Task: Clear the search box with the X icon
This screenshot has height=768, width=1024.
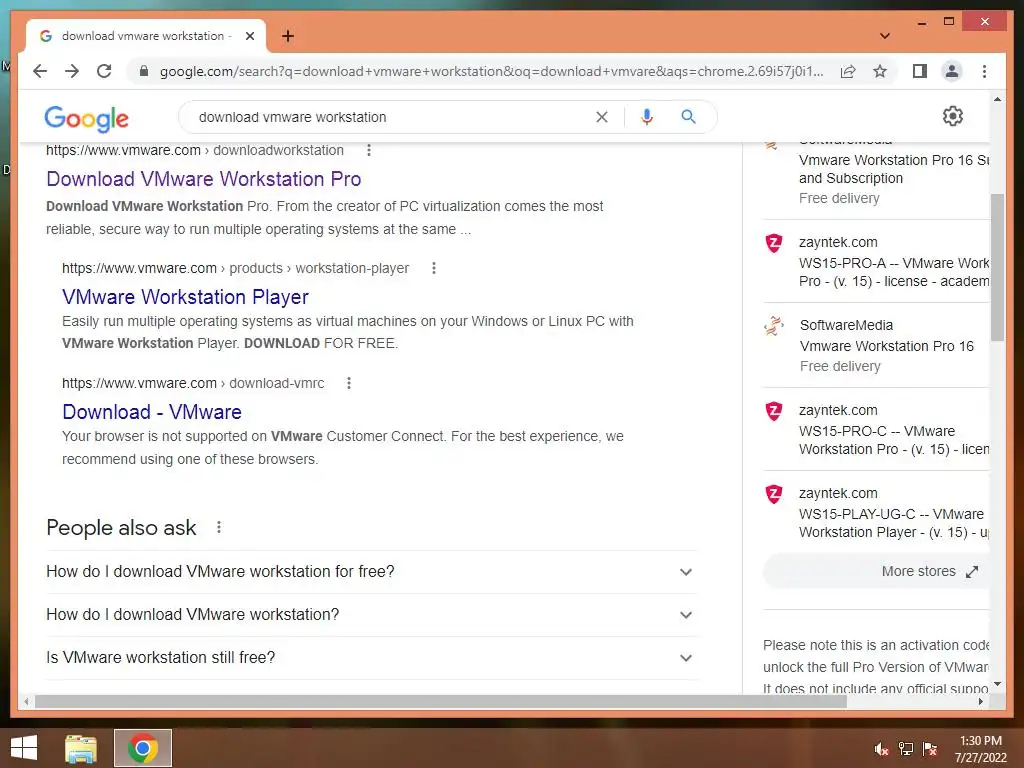Action: (601, 117)
